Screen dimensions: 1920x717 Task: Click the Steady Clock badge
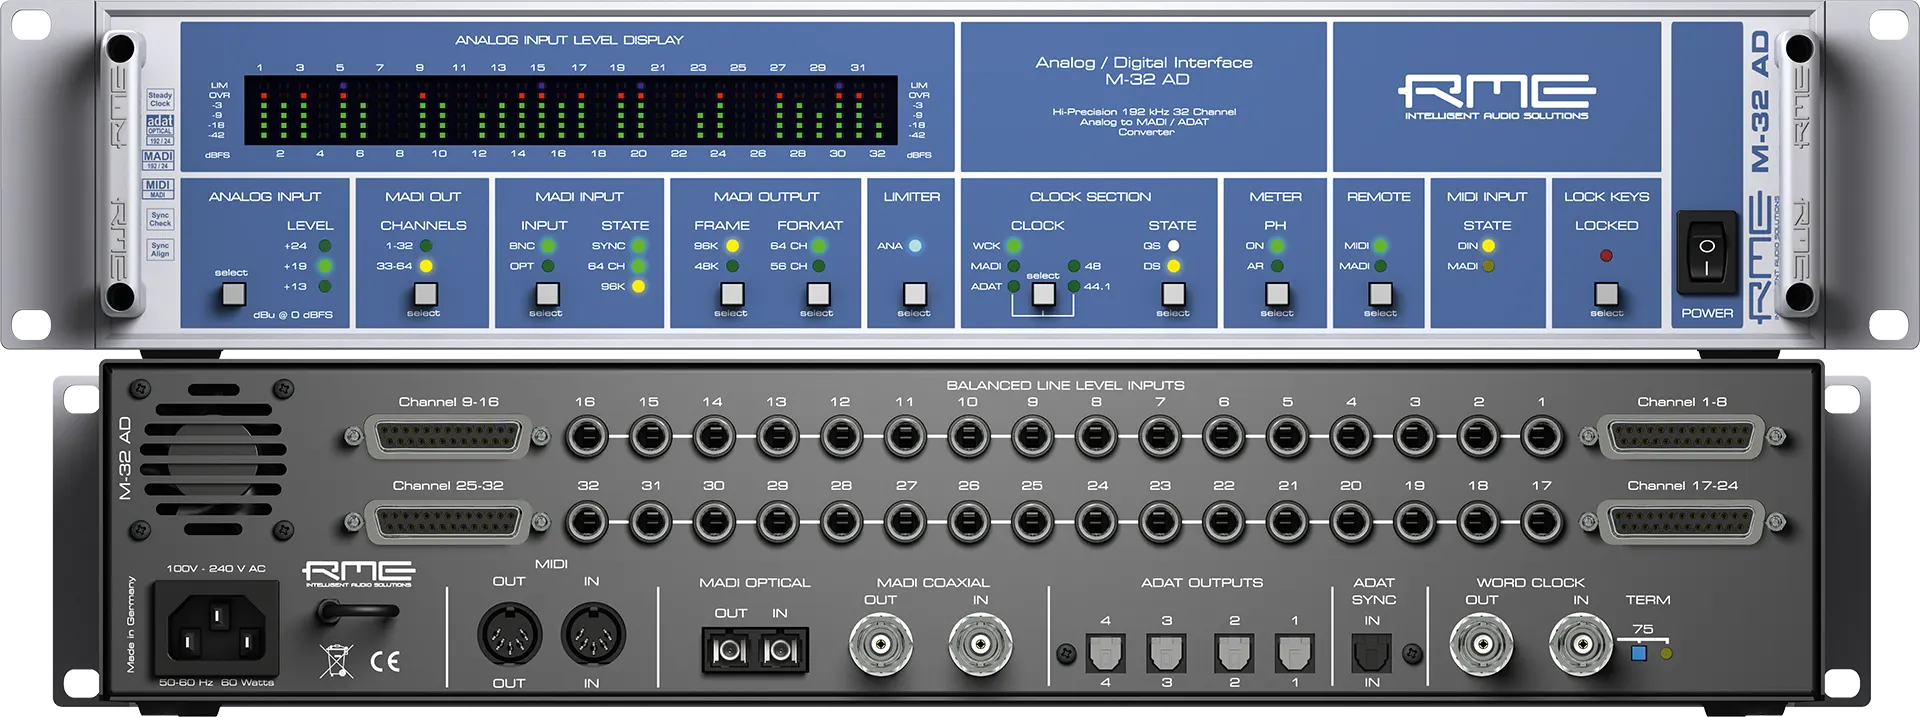(x=160, y=100)
